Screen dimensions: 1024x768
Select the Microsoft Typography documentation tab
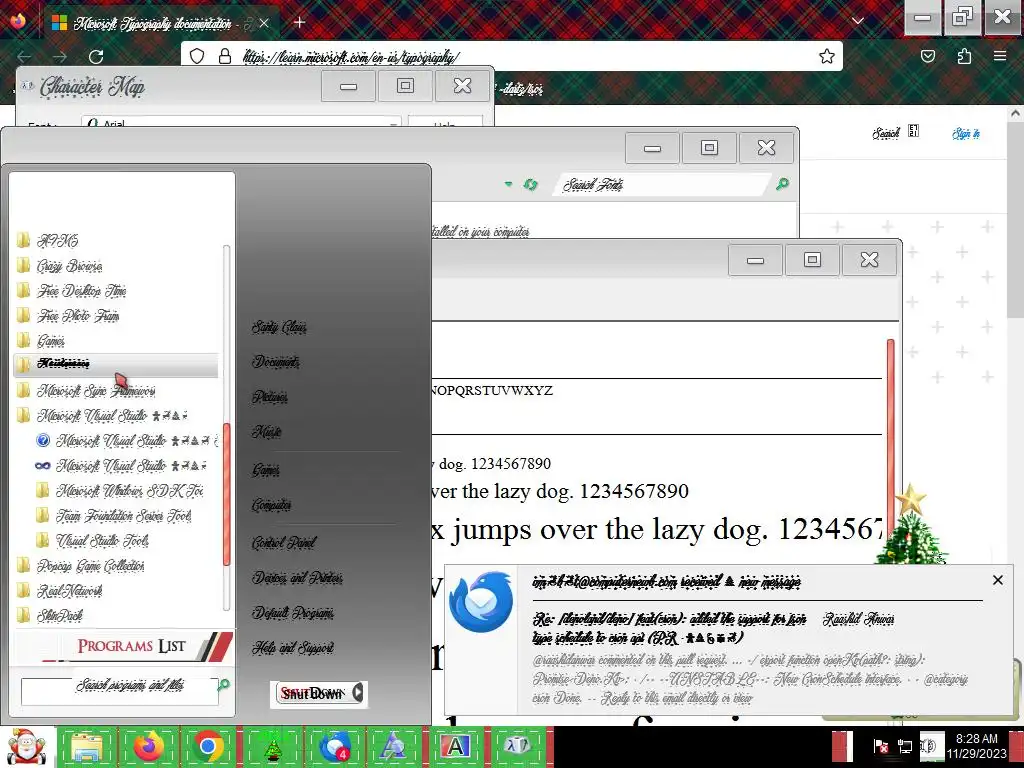click(x=161, y=24)
